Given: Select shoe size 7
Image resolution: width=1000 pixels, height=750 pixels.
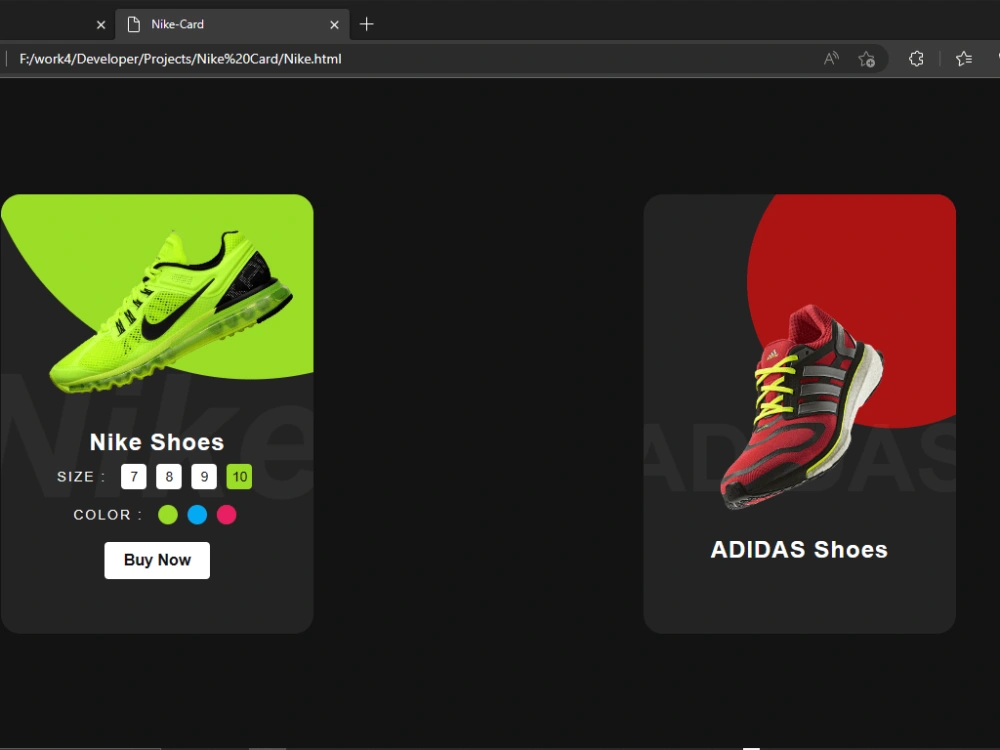Looking at the screenshot, I should coord(134,477).
